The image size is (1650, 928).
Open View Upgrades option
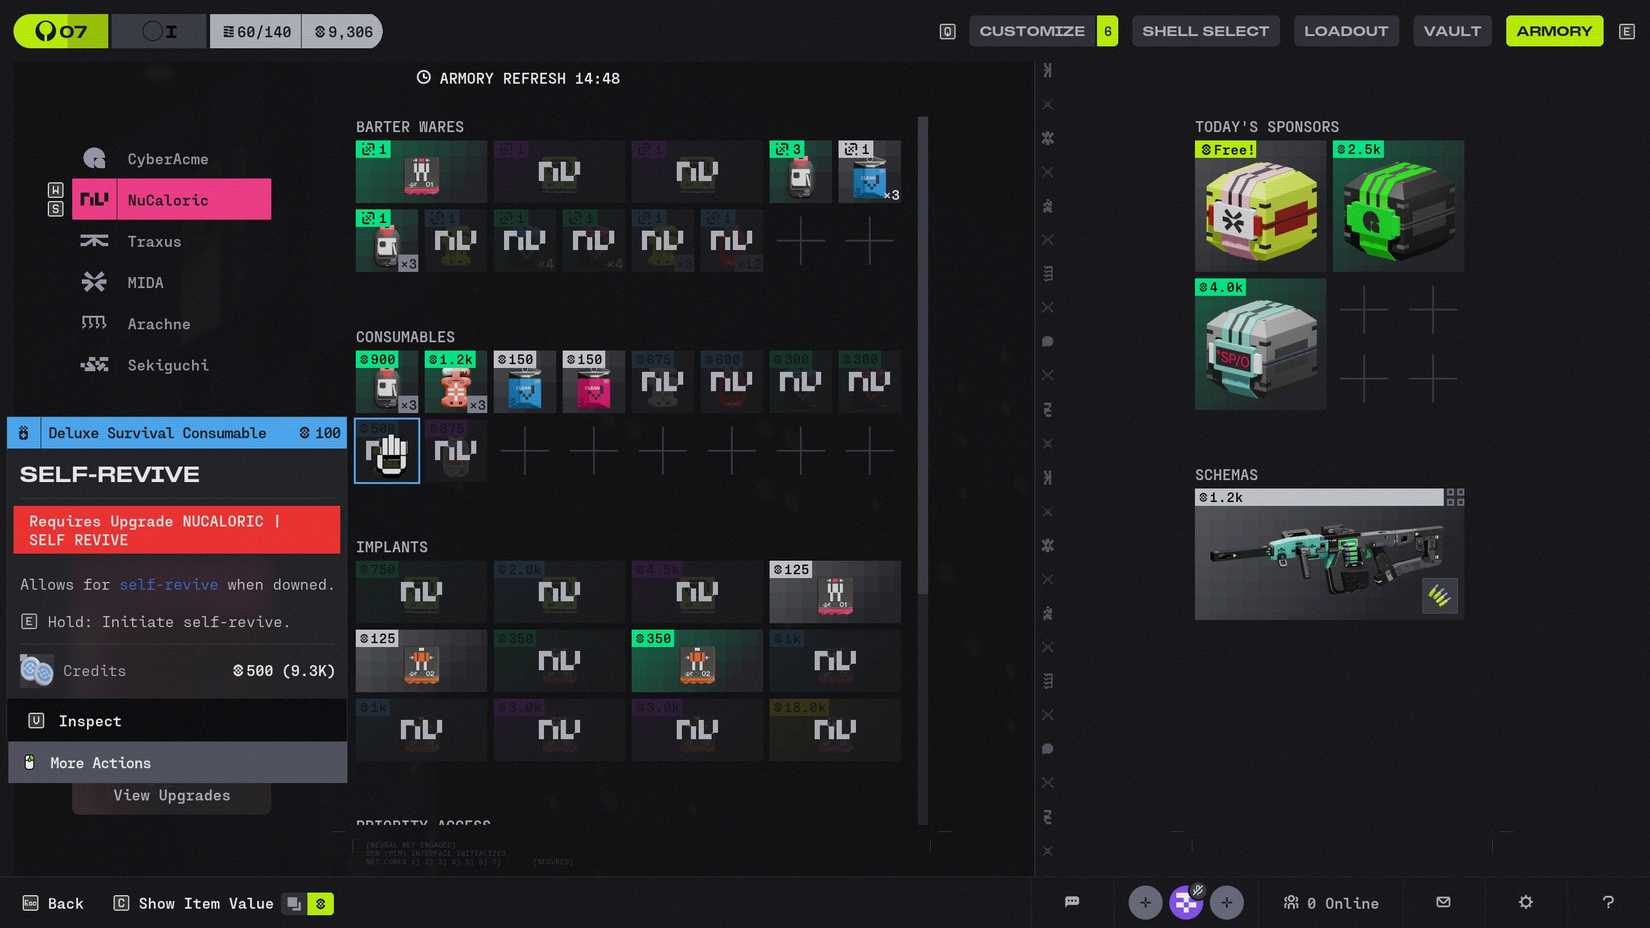(171, 795)
